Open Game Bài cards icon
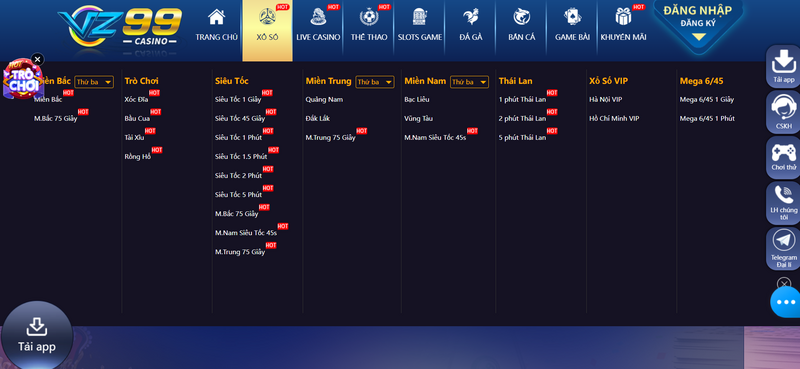This screenshot has width=800, height=369. coord(572,17)
